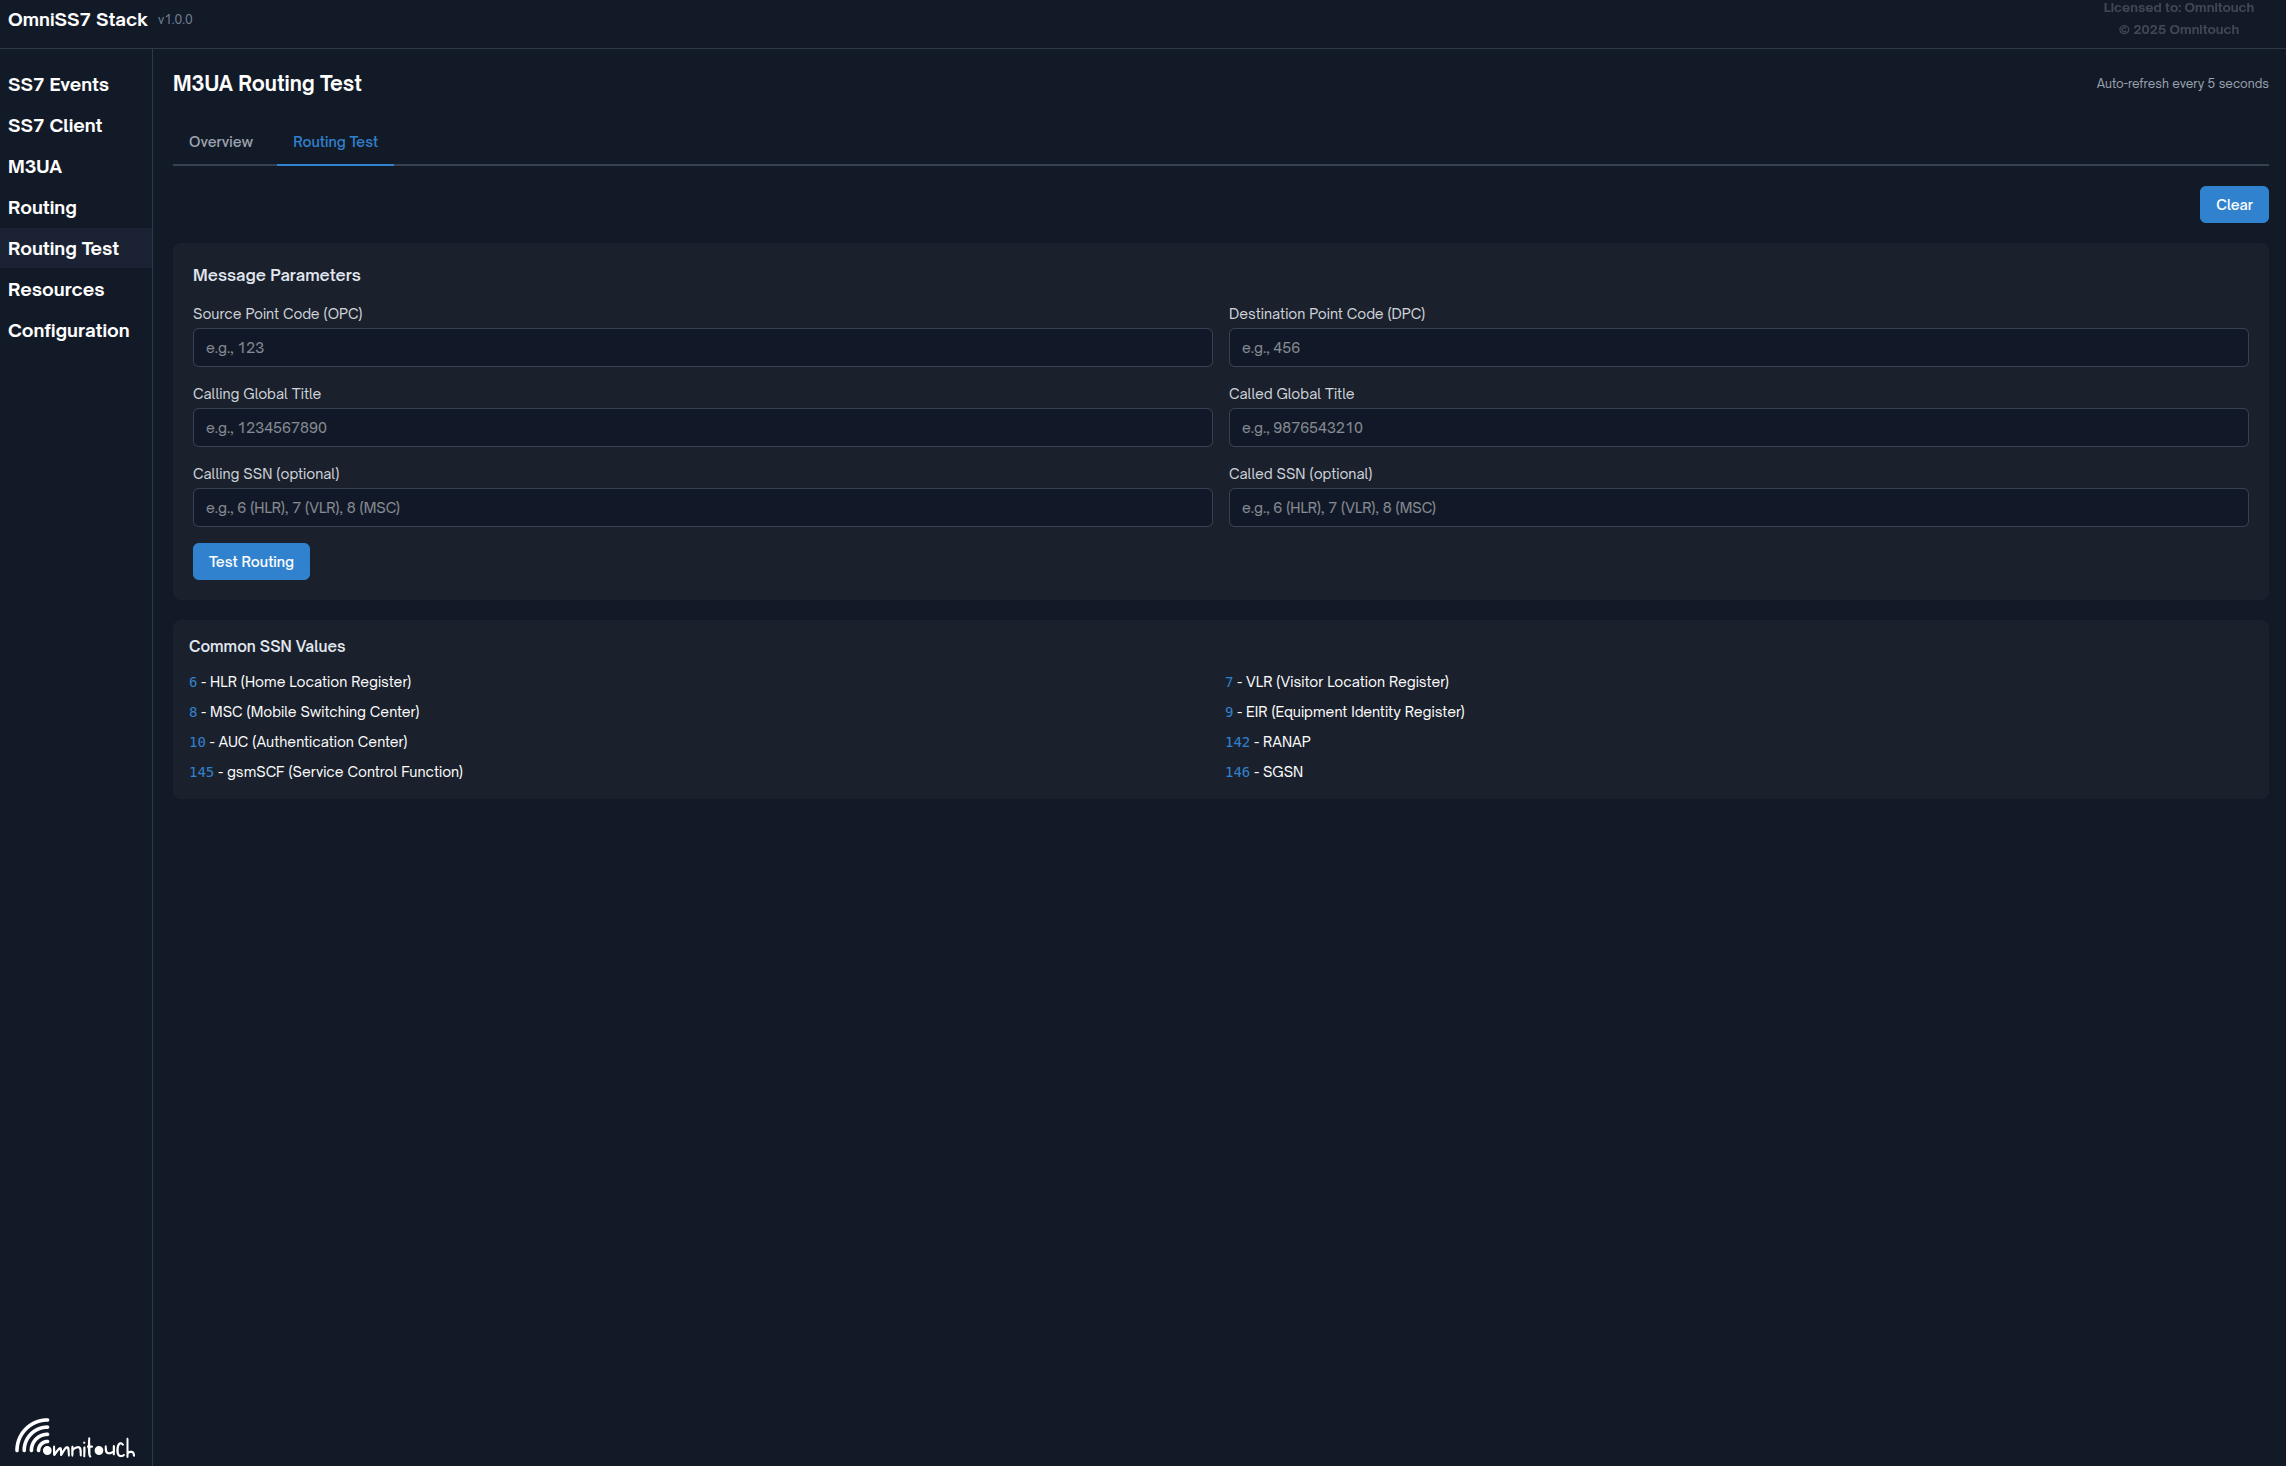Viewport: 2286px width, 1466px height.
Task: Switch to the Overview tab
Action: point(220,142)
